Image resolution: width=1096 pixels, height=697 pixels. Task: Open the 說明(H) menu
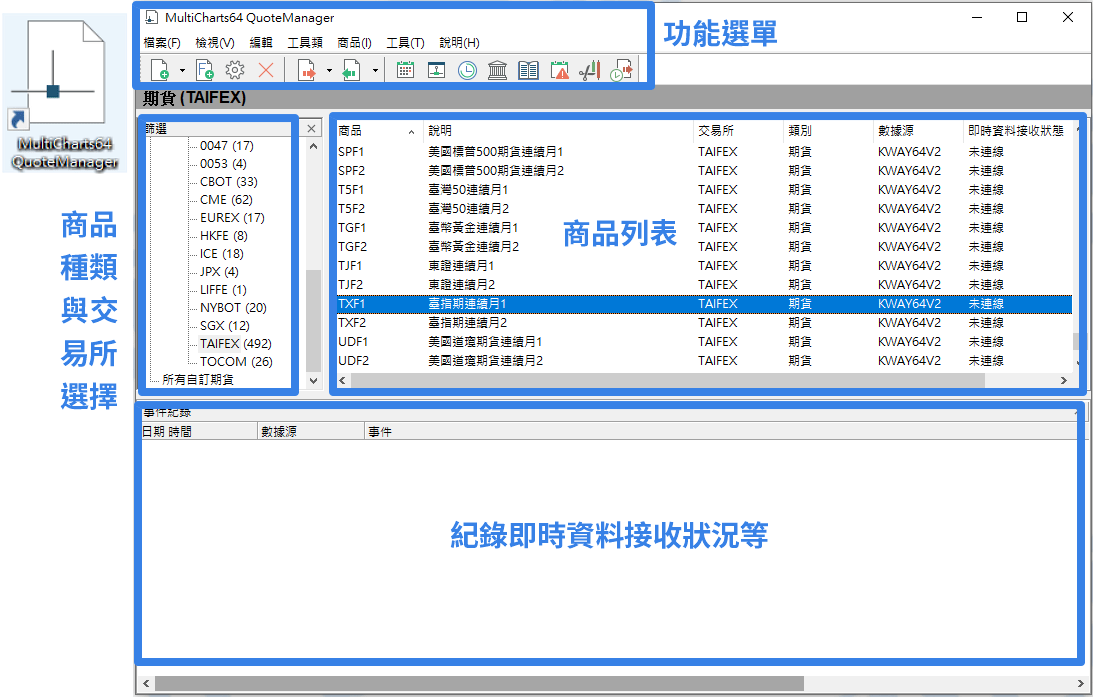[x=459, y=43]
